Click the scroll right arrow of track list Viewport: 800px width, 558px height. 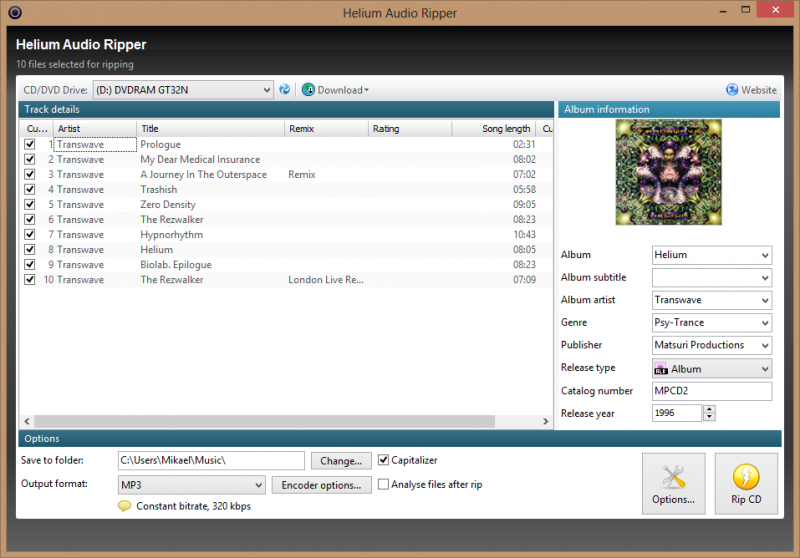point(545,421)
